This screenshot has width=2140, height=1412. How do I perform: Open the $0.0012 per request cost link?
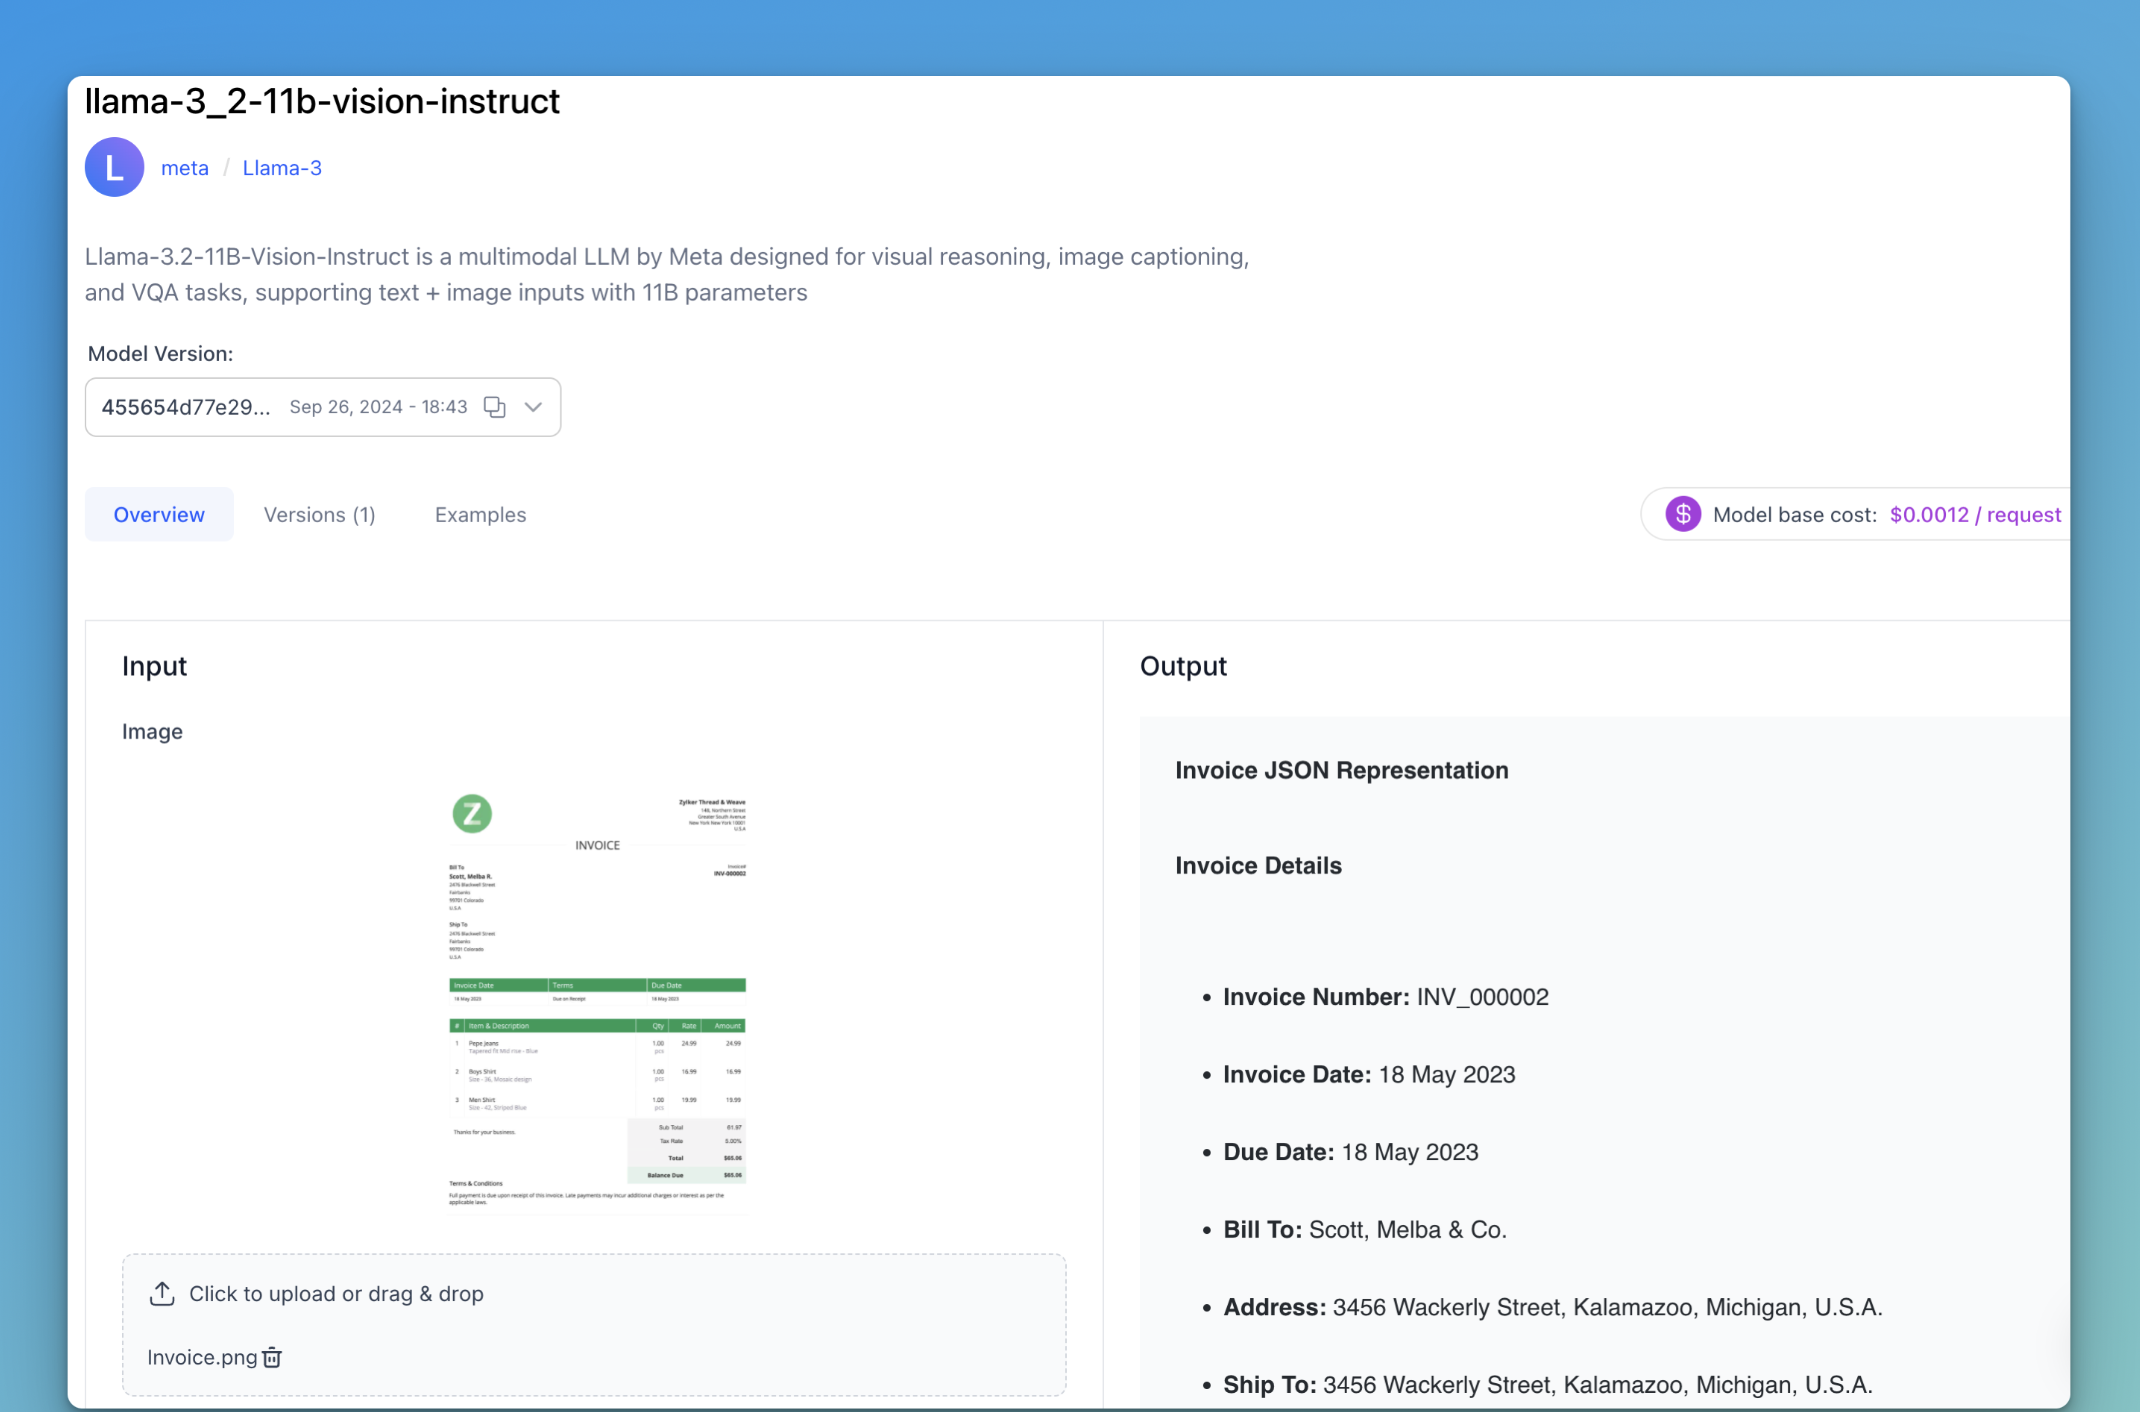(x=1975, y=514)
